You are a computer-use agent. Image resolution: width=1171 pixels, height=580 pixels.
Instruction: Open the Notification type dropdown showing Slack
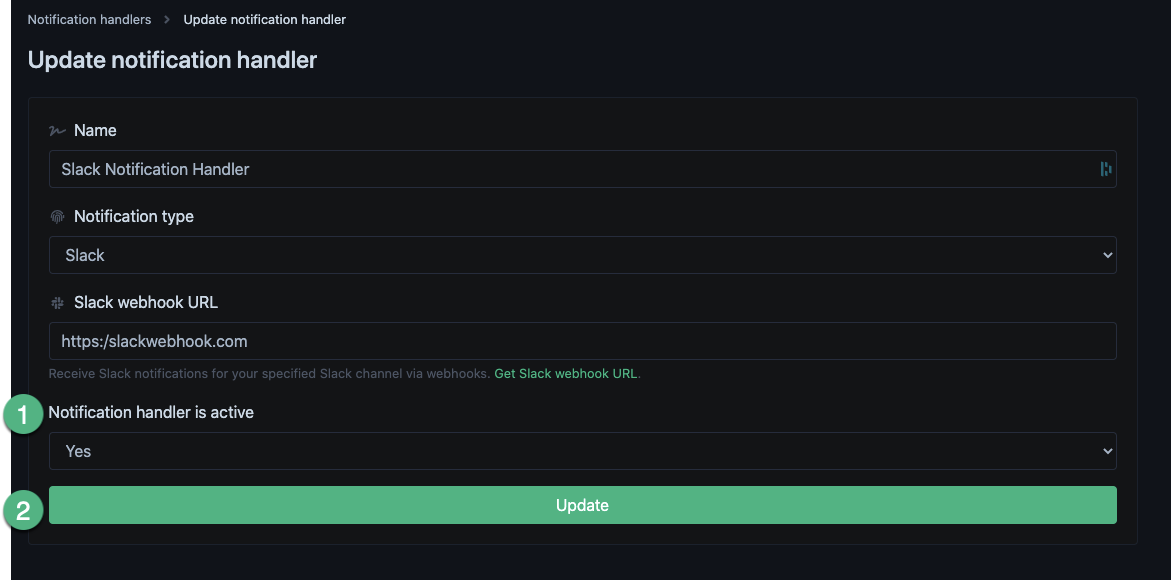(582, 255)
